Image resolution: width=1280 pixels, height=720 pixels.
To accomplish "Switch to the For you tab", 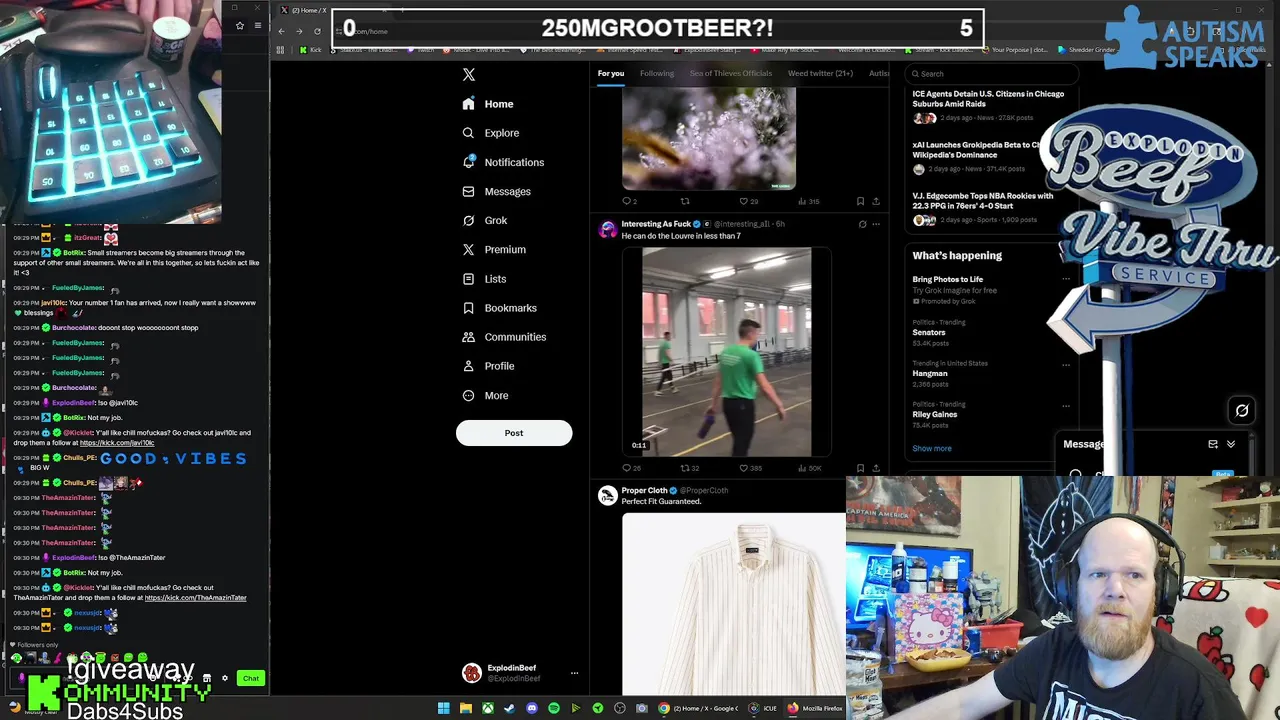I will click(610, 73).
